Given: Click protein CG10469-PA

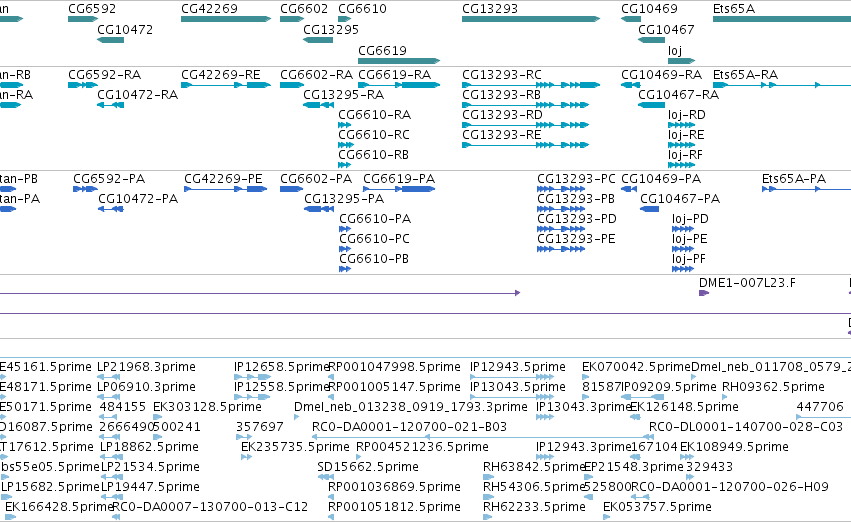Looking at the screenshot, I should click(661, 179).
